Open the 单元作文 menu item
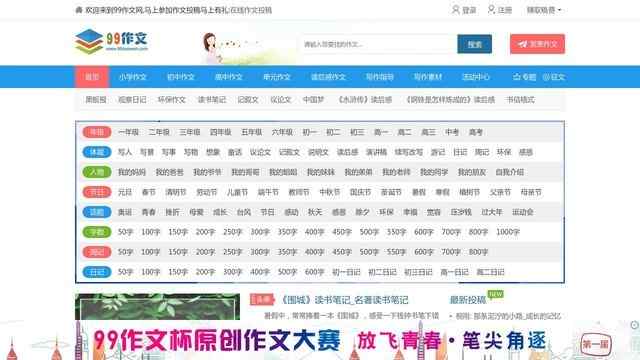Screen dimensions: 640x360 277,77
